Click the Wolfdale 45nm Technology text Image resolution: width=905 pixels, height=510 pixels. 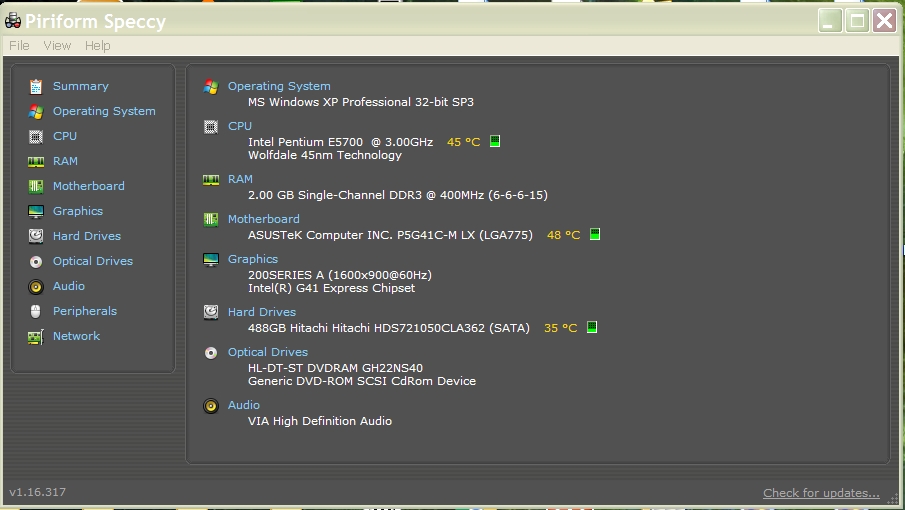[x=325, y=155]
